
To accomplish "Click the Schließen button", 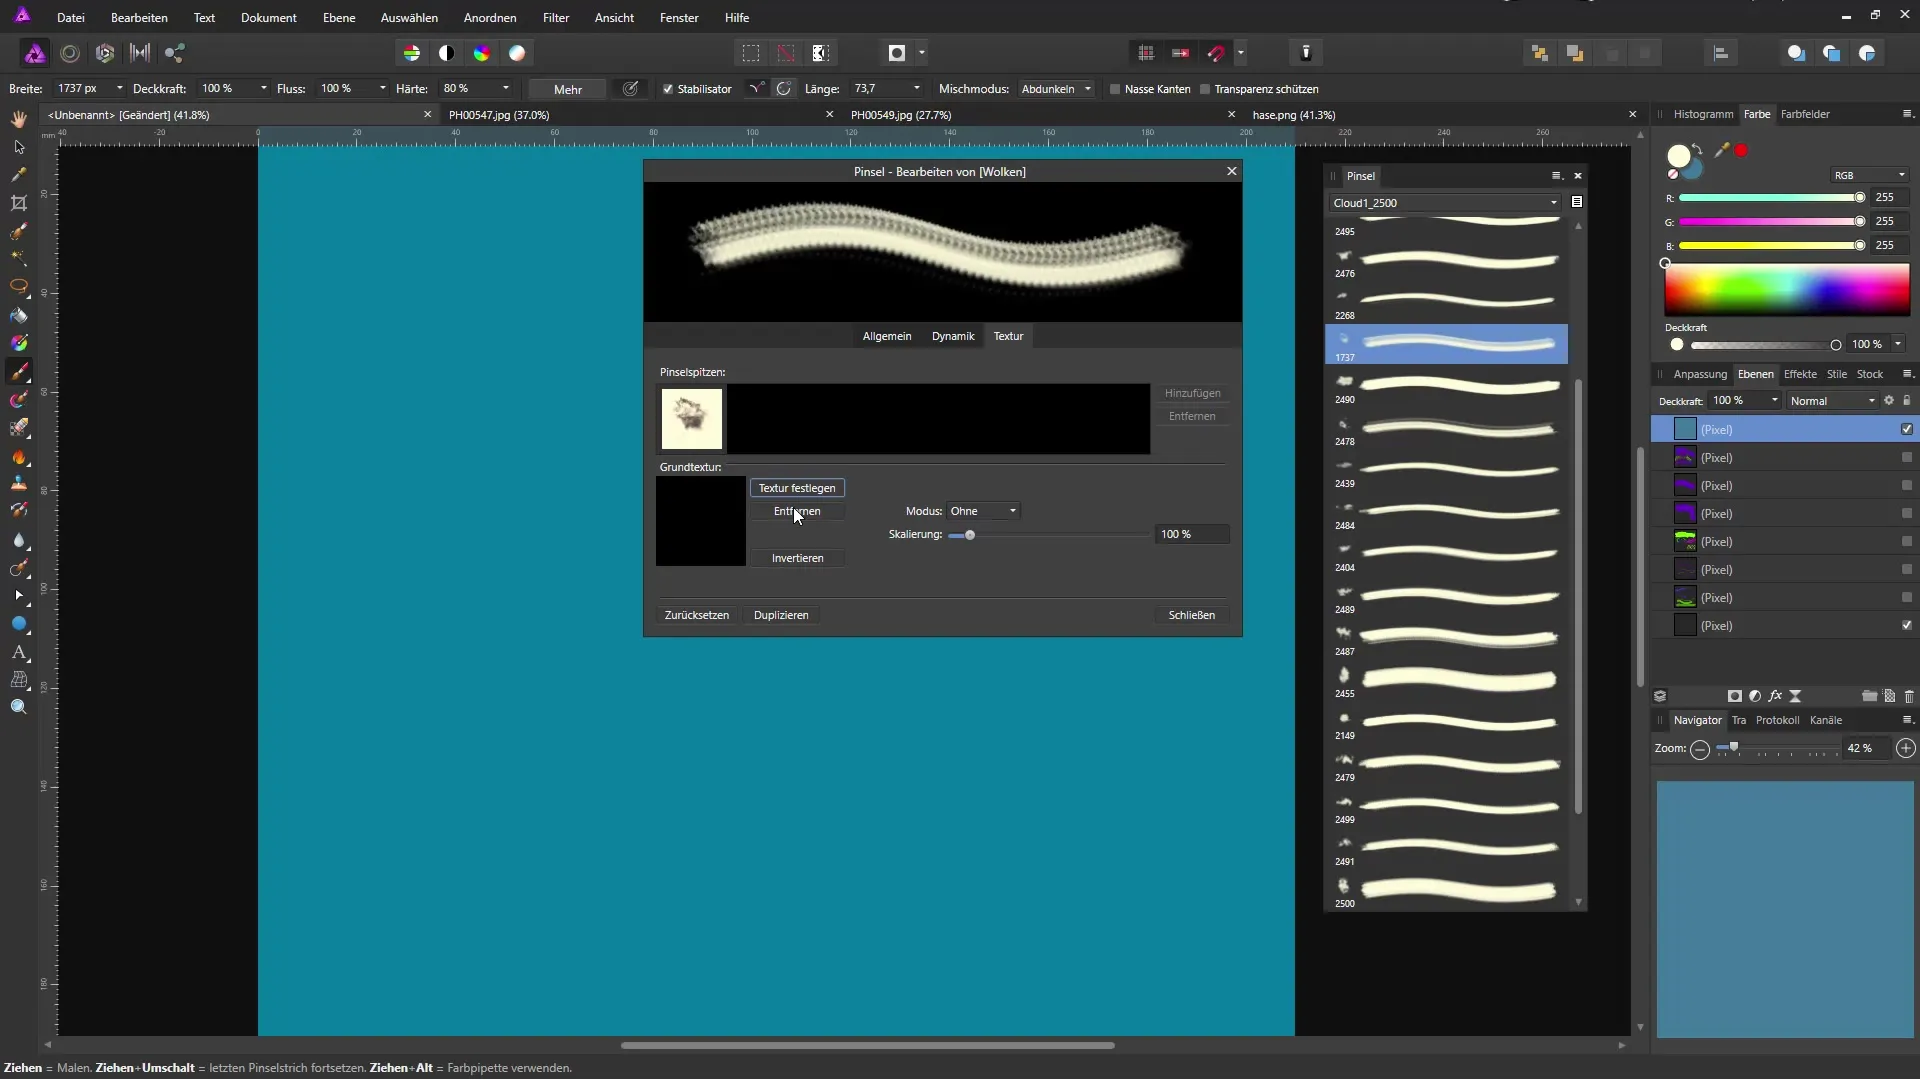I will (1191, 615).
